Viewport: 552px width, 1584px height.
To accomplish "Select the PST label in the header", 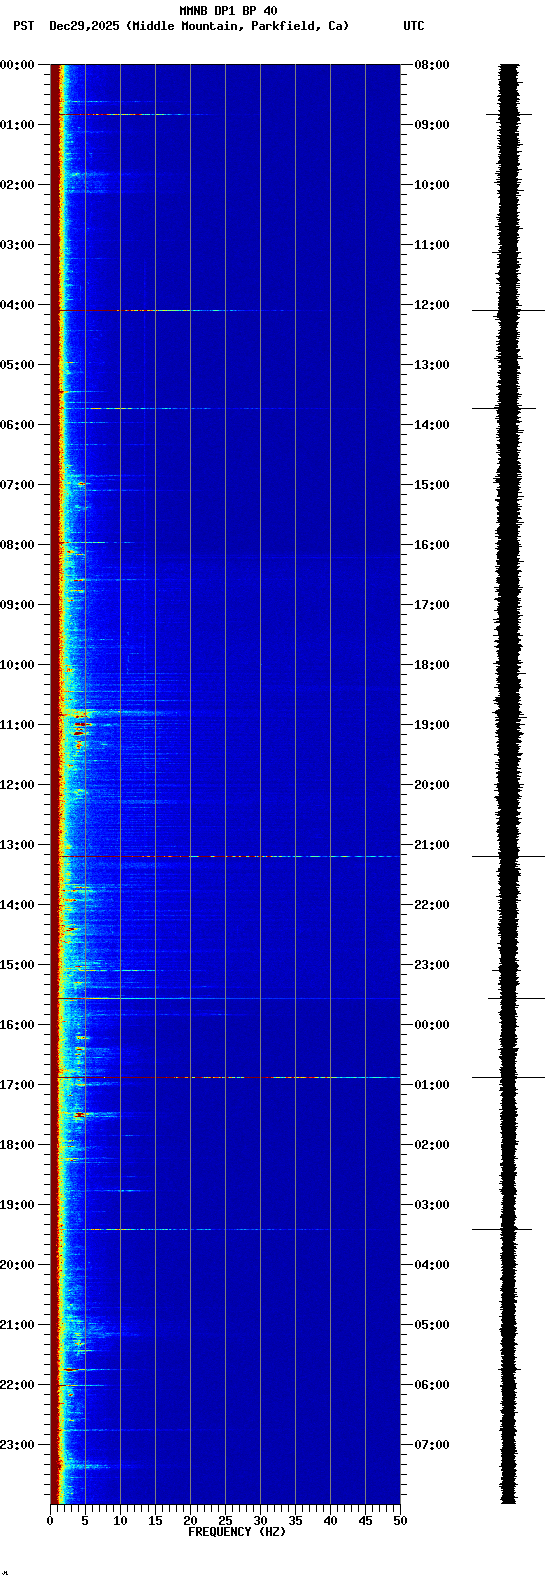I will pos(23,26).
